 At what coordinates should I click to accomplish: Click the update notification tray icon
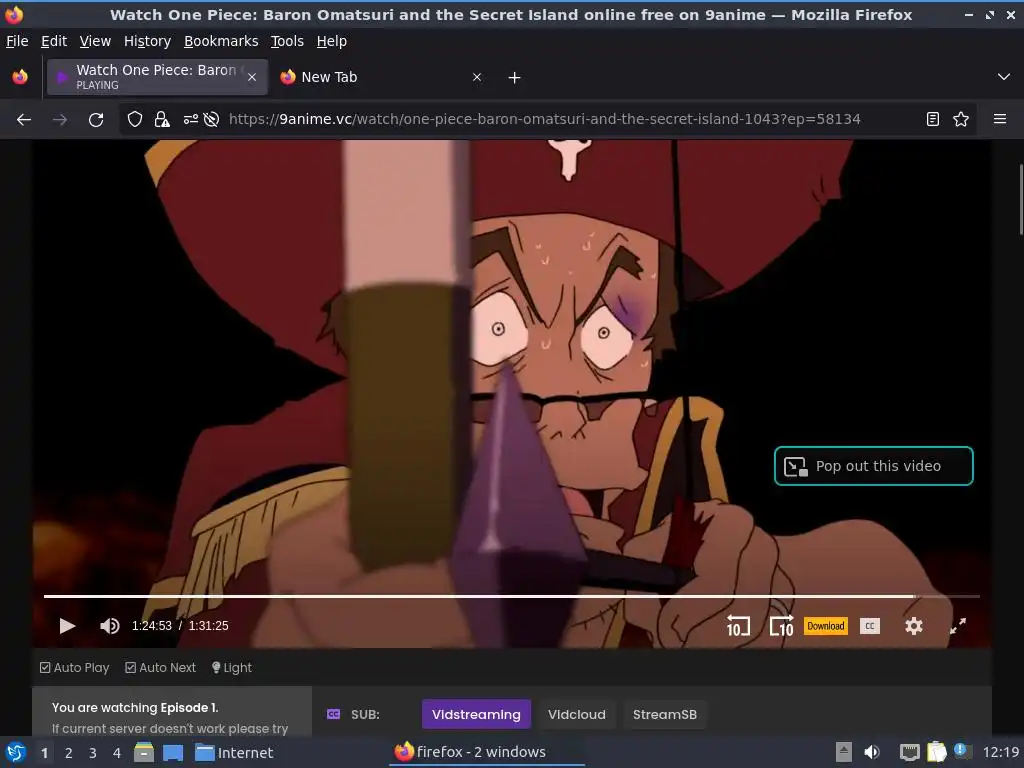[962, 751]
